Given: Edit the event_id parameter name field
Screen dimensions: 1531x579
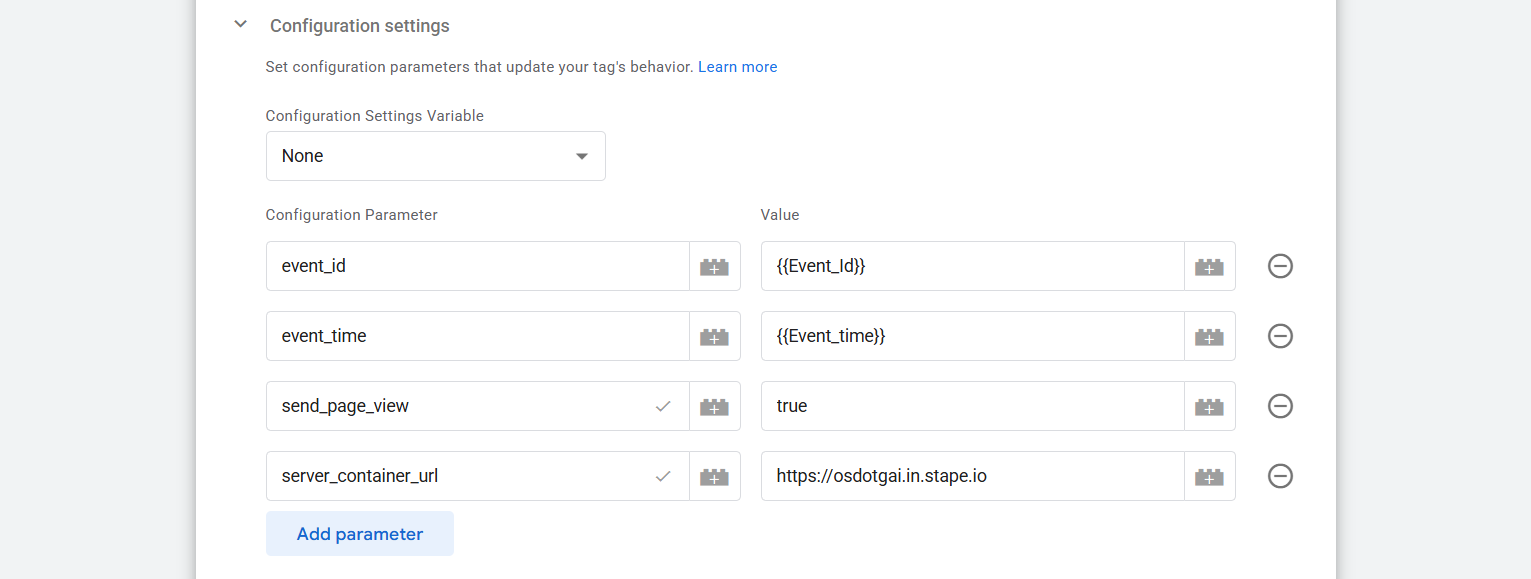Looking at the screenshot, I should [x=476, y=266].
